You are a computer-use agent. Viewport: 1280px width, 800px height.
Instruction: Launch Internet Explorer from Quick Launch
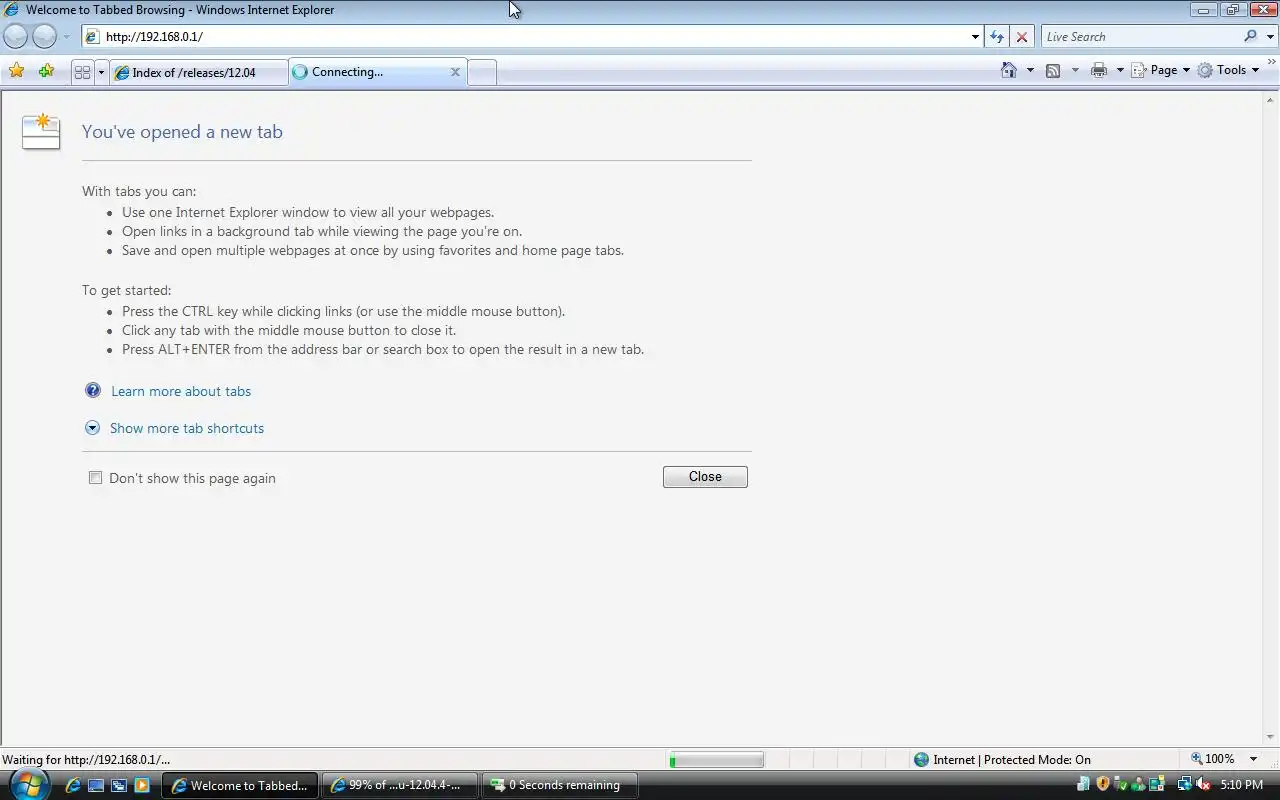click(x=73, y=786)
